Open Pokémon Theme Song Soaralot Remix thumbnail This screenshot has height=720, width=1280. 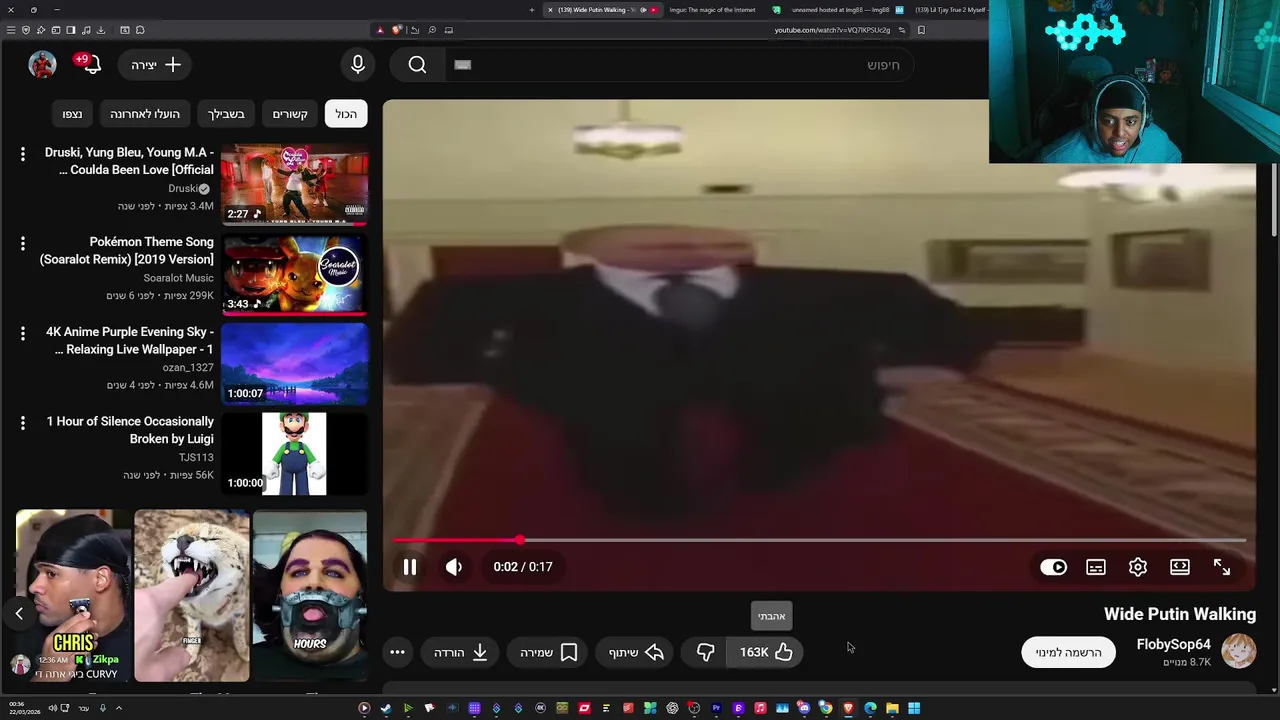(x=295, y=275)
